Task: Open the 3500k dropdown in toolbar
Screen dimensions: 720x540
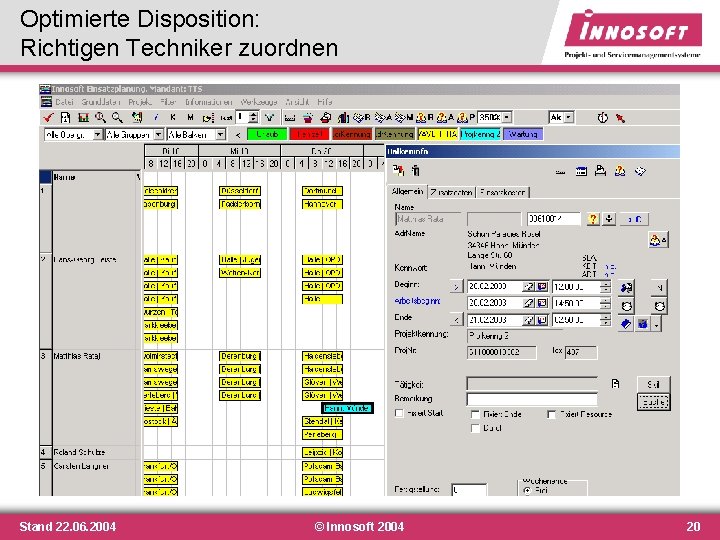Action: point(506,118)
